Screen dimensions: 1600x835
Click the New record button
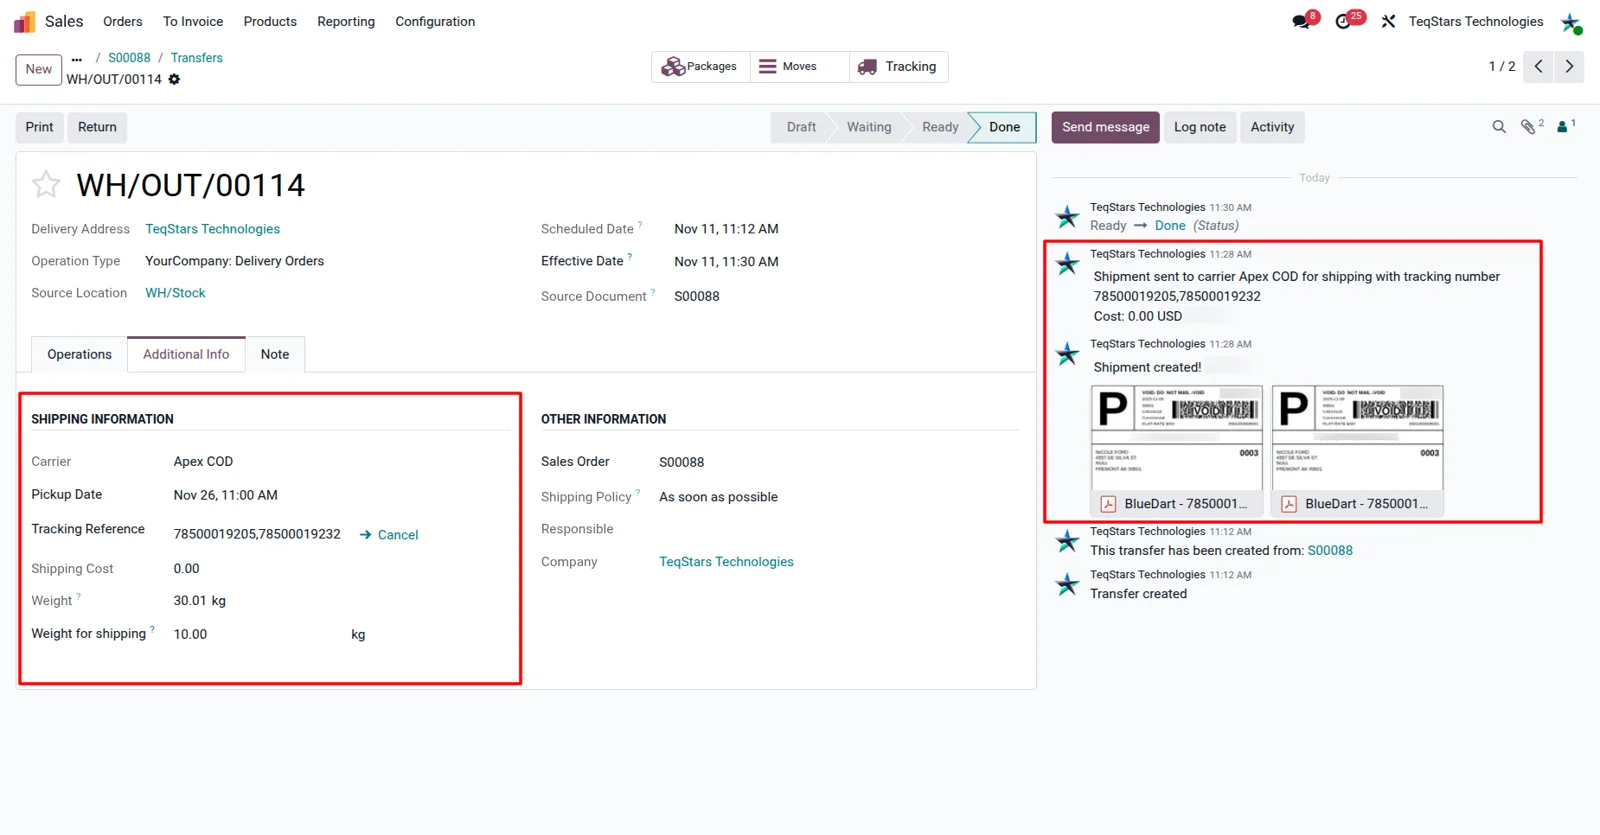pos(39,69)
